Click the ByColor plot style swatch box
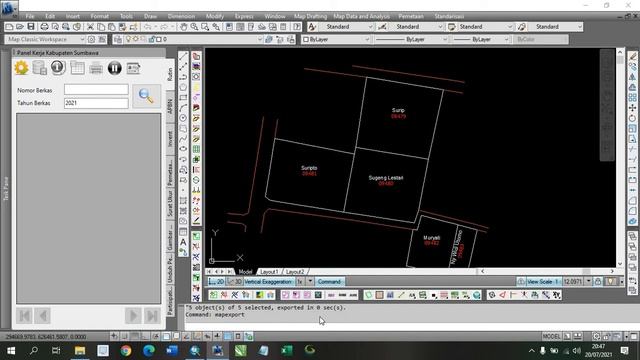This screenshot has width=640, height=360. (541, 39)
